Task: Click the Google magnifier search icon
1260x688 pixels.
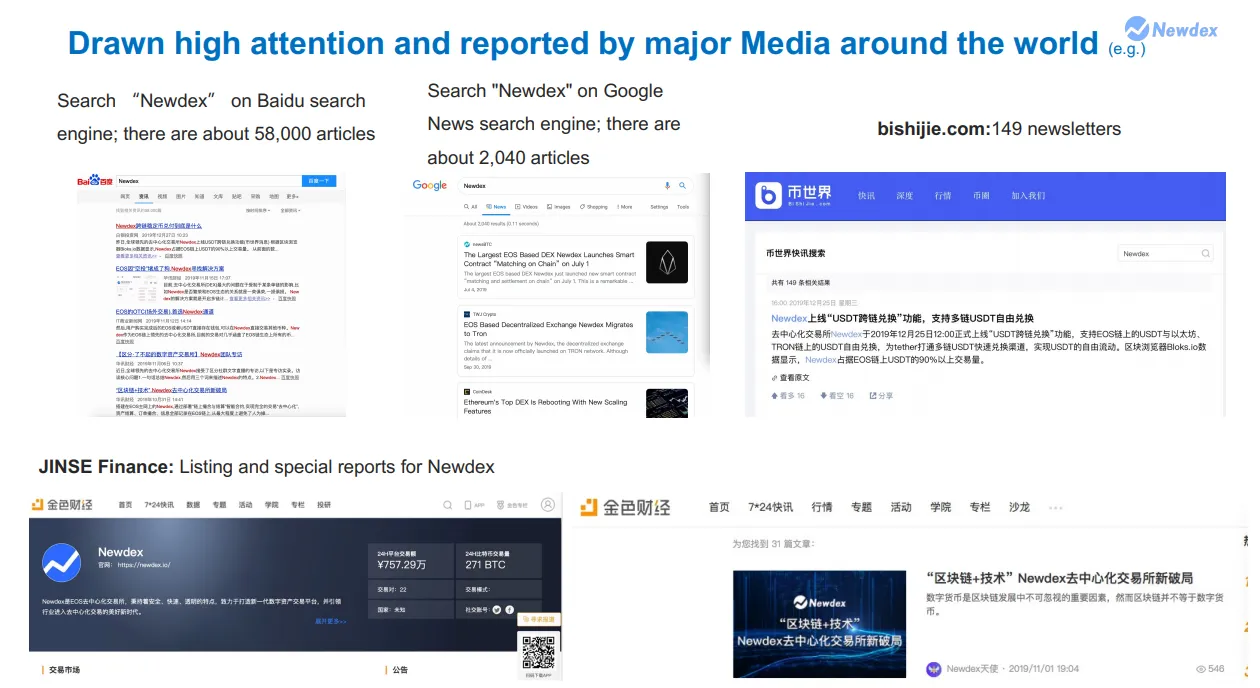Action: (683, 186)
